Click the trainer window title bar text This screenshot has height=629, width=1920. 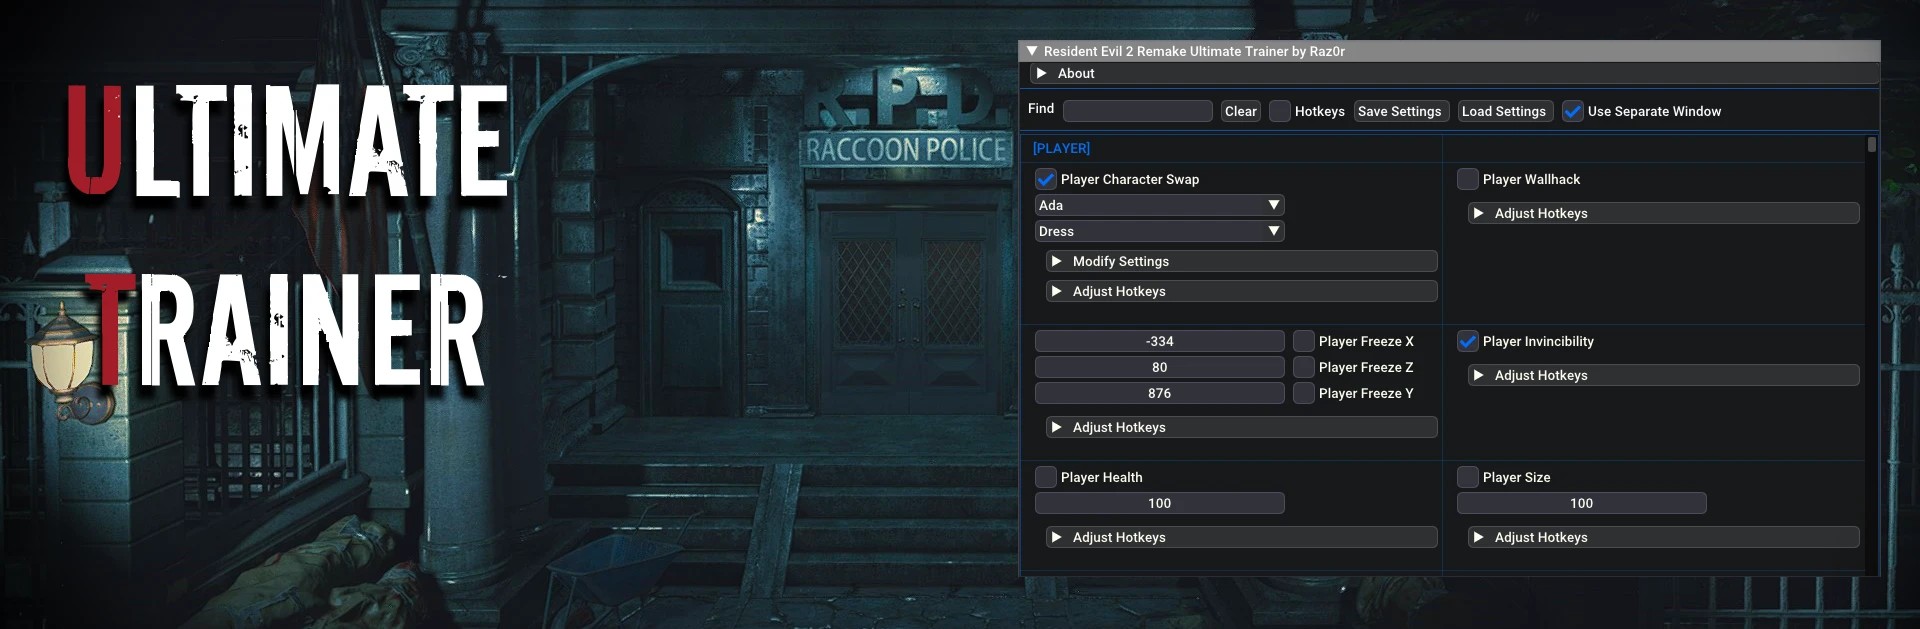[x=1194, y=51]
